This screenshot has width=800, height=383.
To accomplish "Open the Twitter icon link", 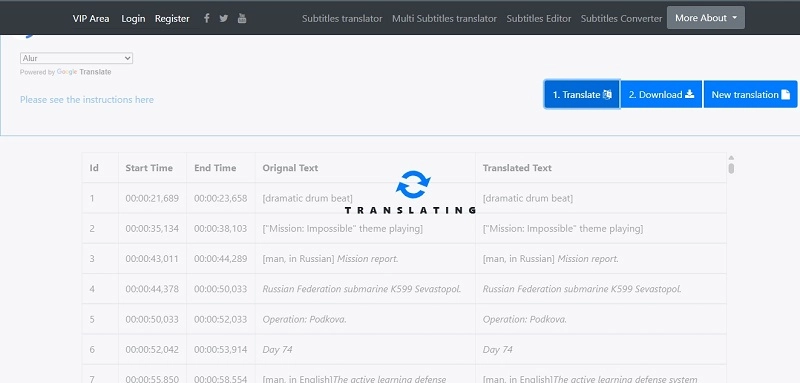I will point(223,18).
